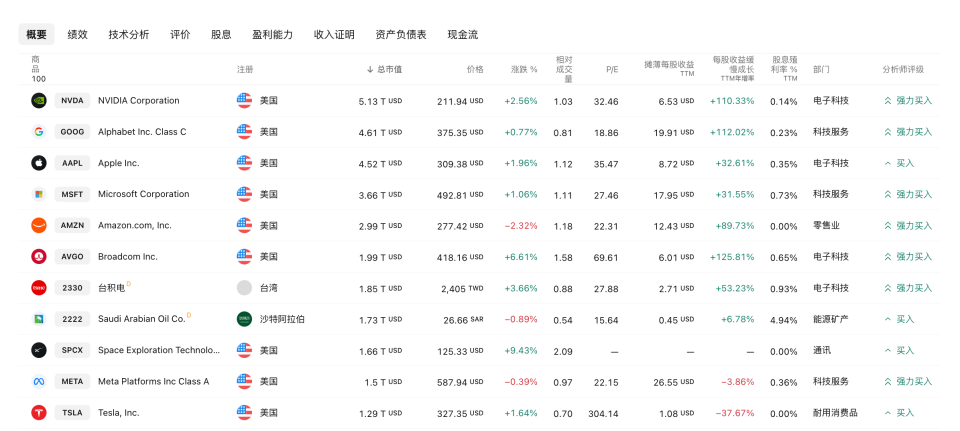Click the AMZN ticker badge
Image resolution: width=960 pixels, height=431 pixels.
[72, 225]
